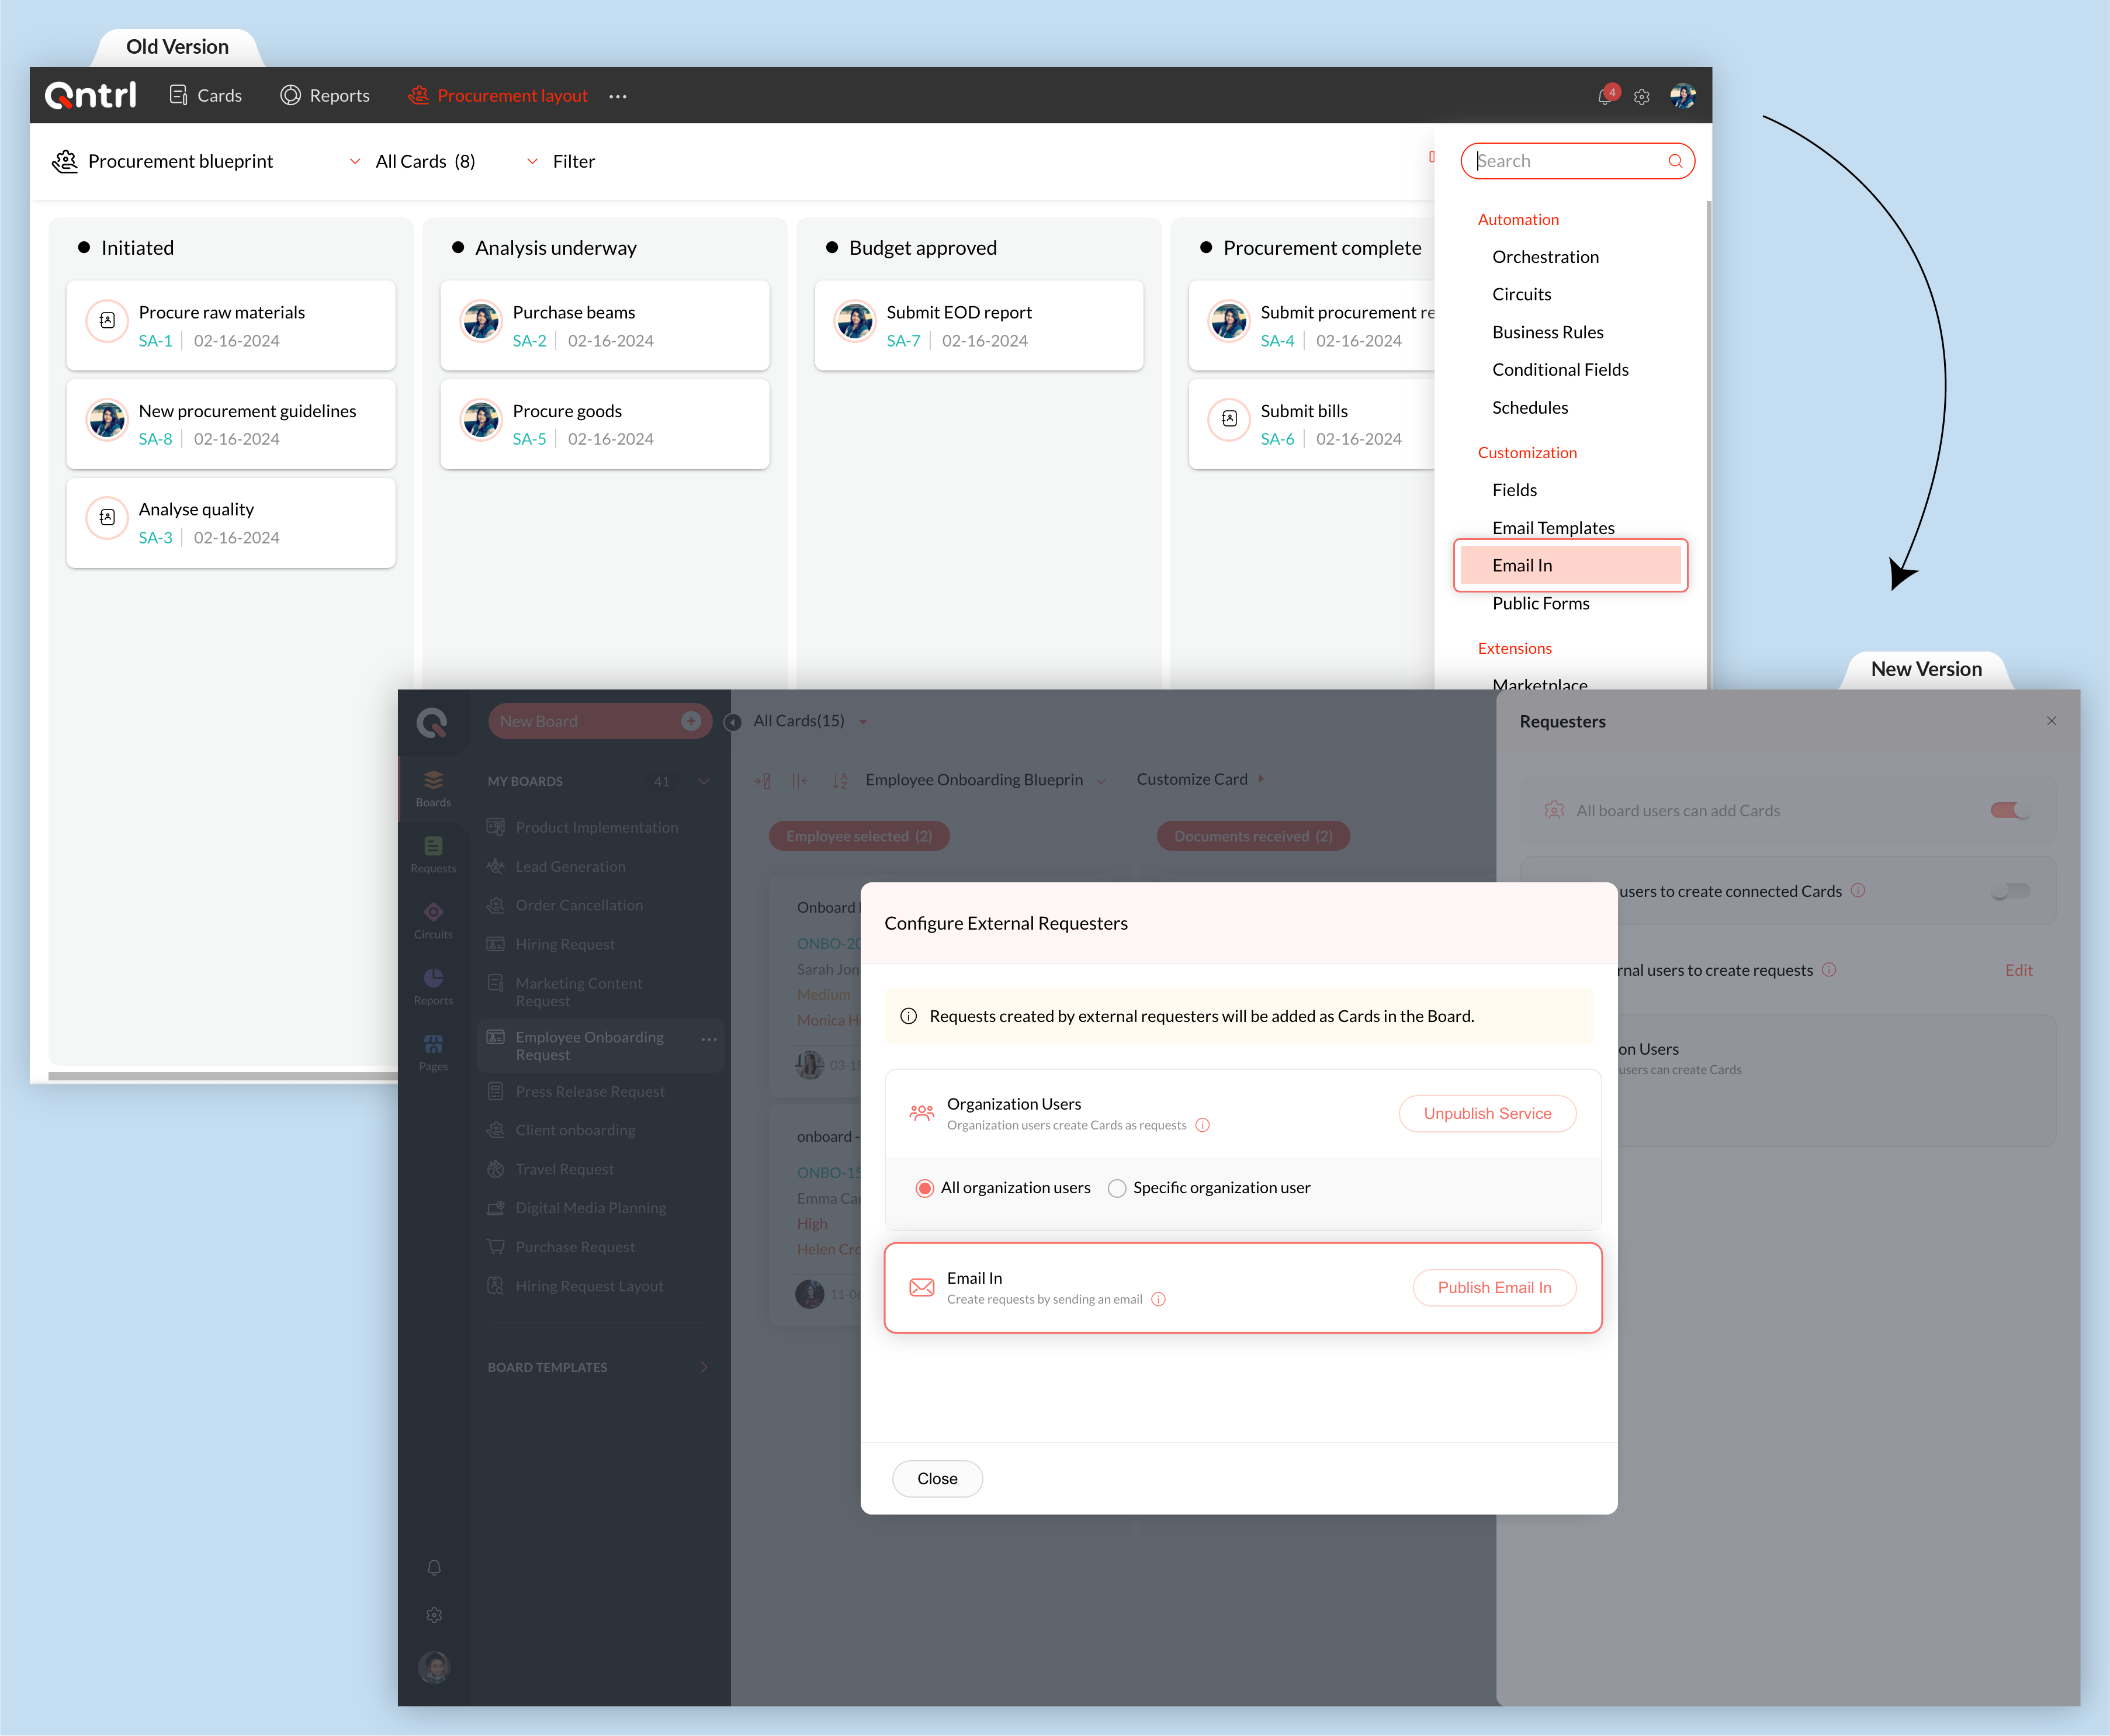Click the Unpublish Service button

(x=1487, y=1113)
